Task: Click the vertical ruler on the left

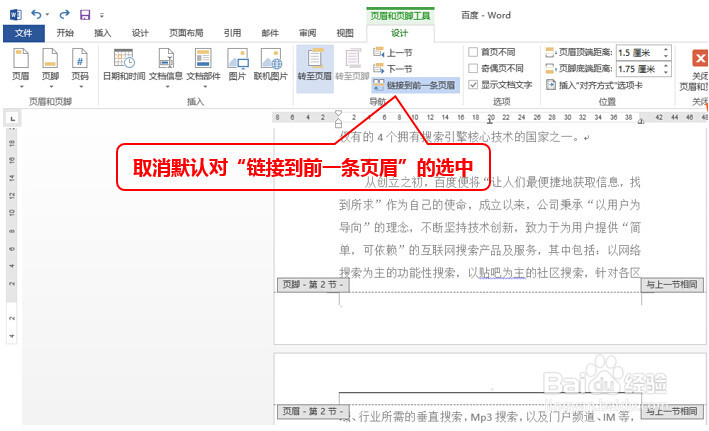Action: pyautogui.click(x=12, y=235)
